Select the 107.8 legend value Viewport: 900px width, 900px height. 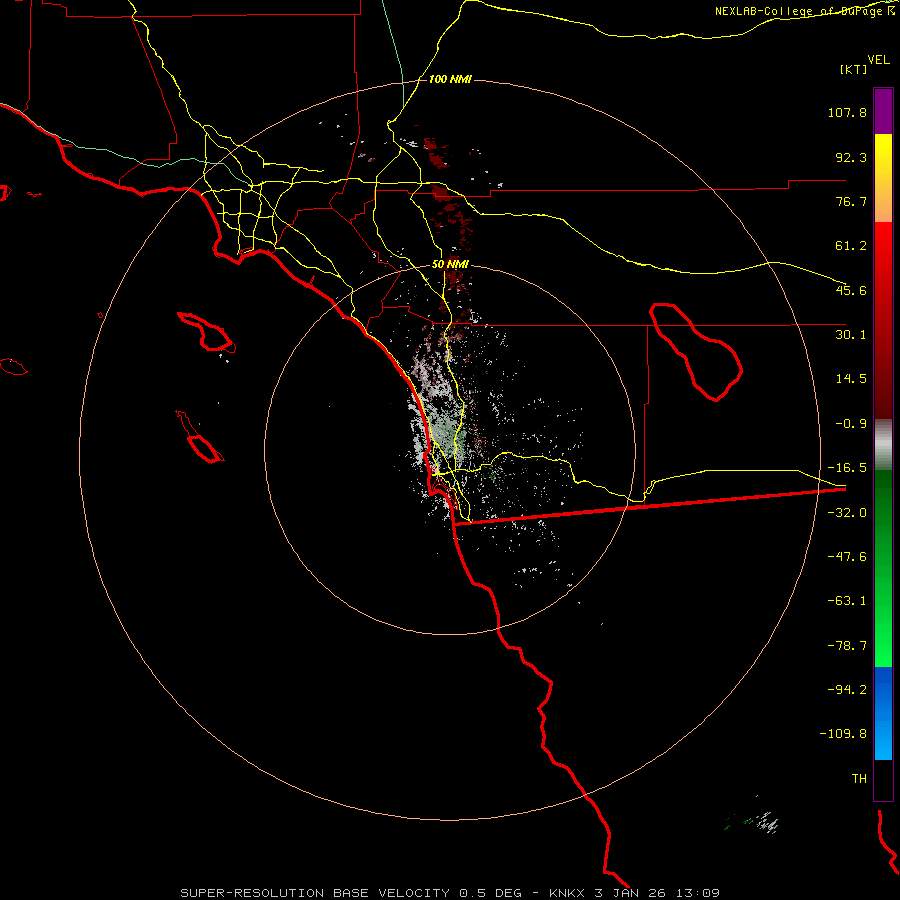(847, 112)
